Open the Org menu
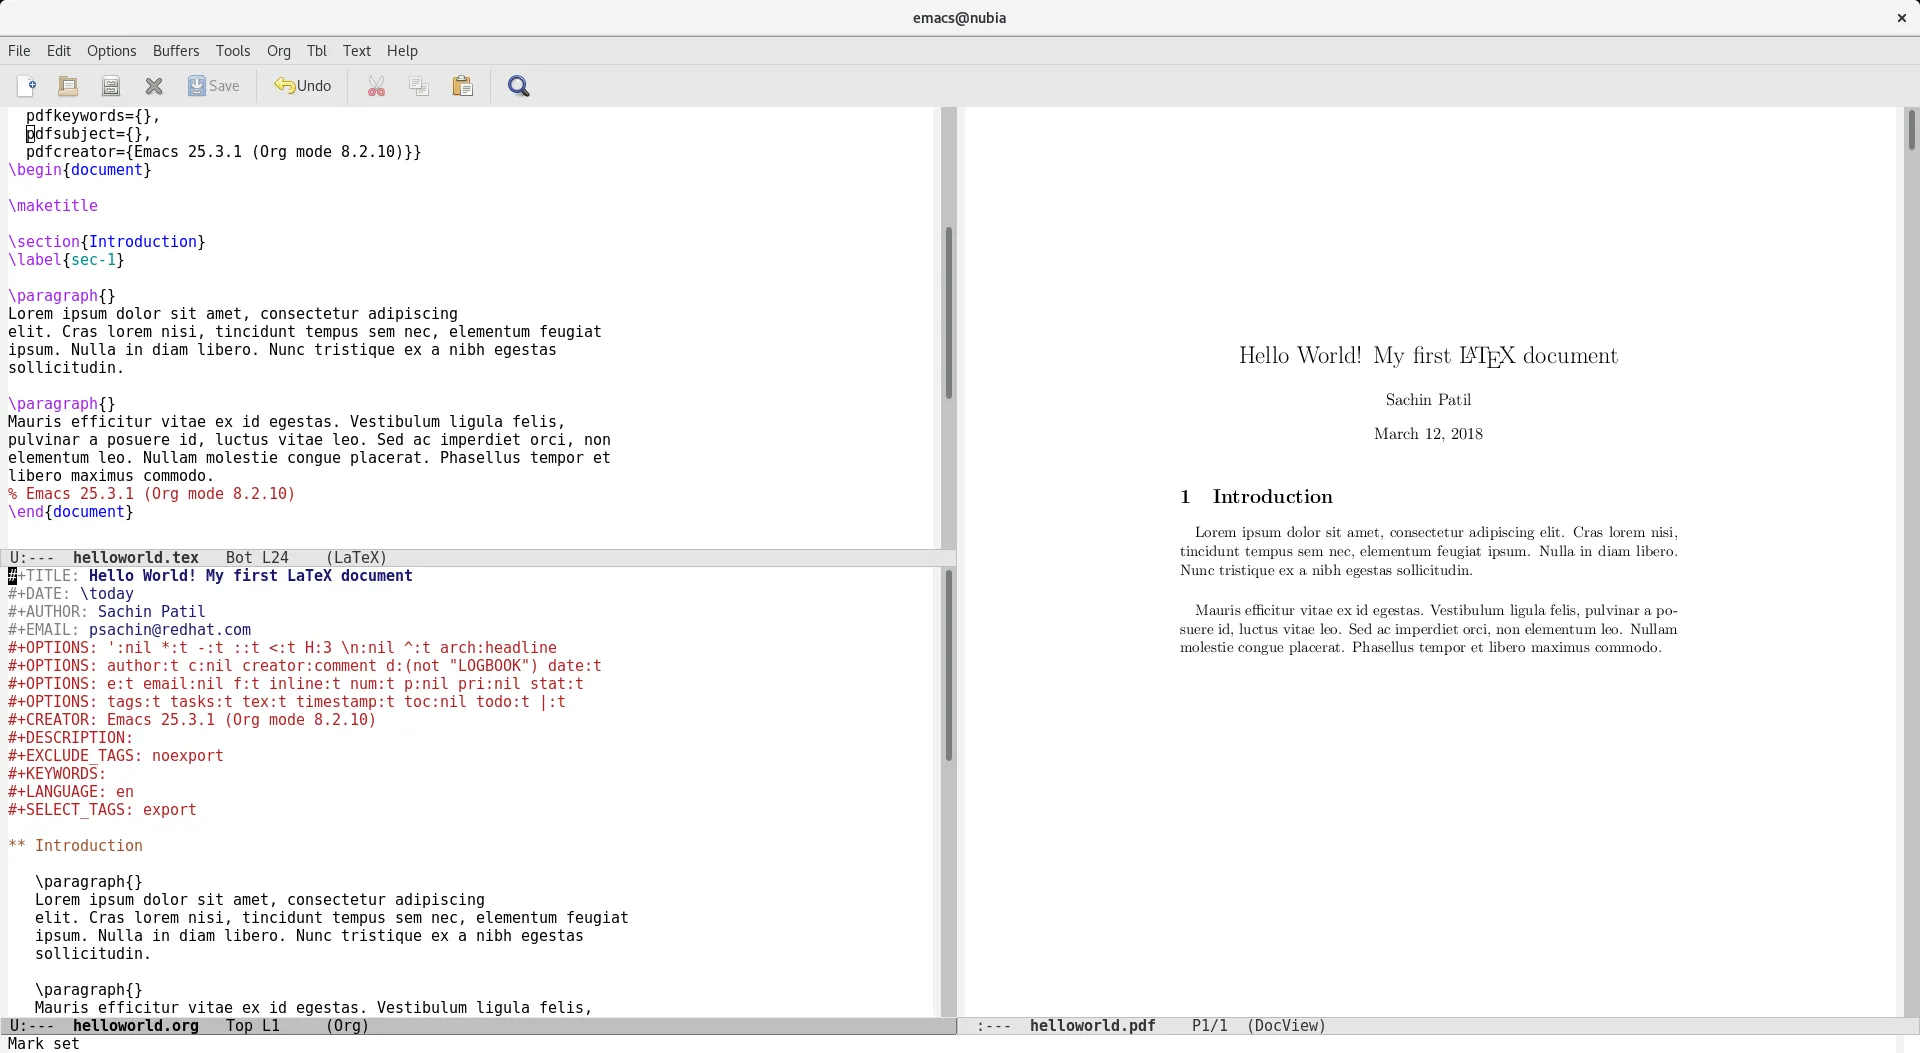Image resolution: width=1920 pixels, height=1053 pixels. (x=279, y=50)
